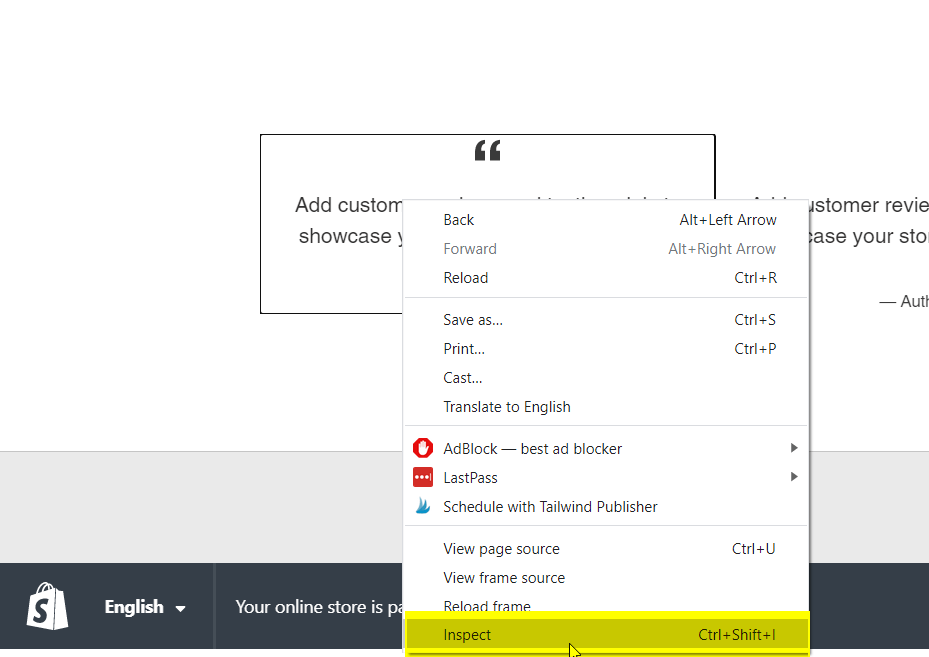Screen dimensions: 929x657
Task: Click Save as… menu entry
Action: [x=473, y=320]
